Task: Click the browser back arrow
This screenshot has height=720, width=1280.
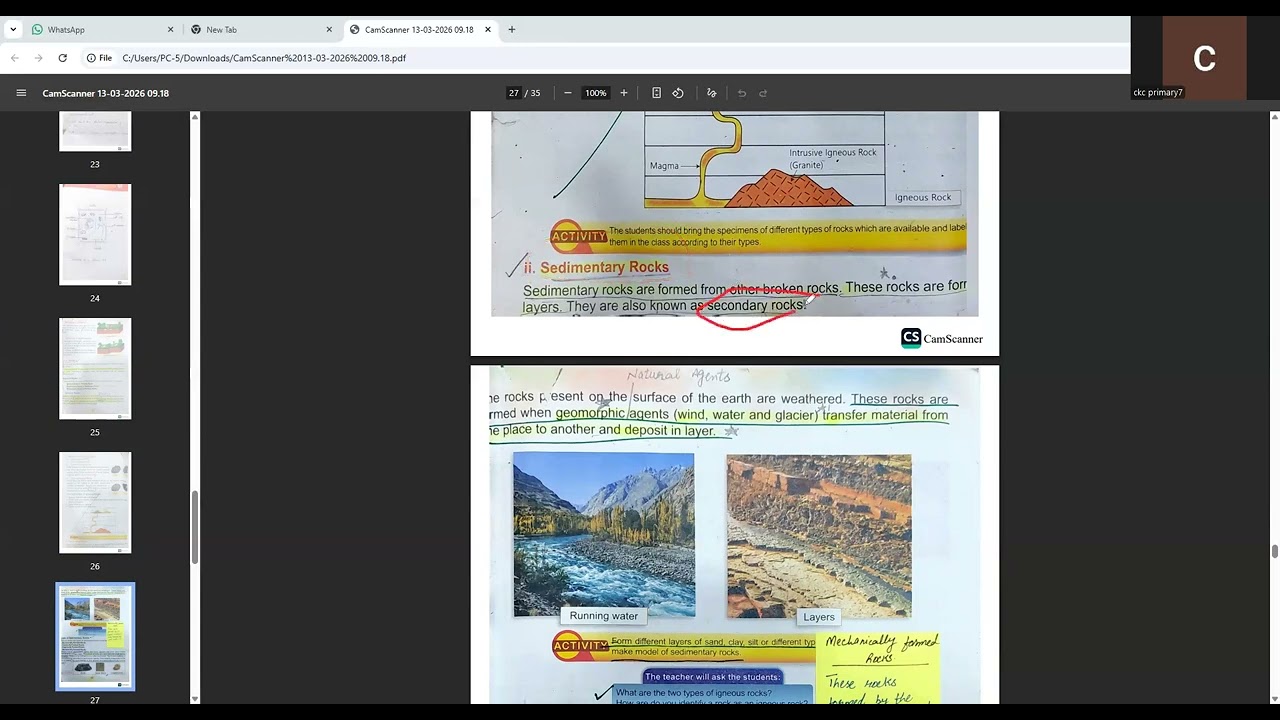Action: [15, 58]
